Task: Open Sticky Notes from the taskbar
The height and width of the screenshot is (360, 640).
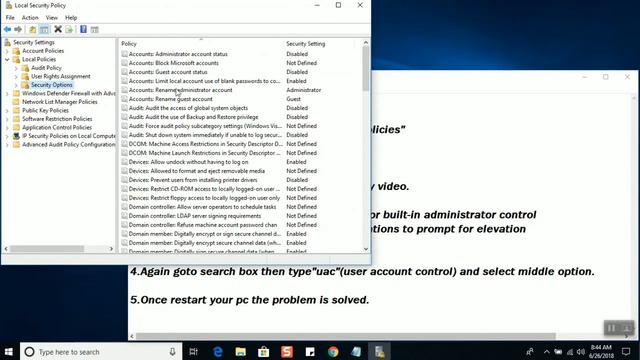Action: tap(310, 351)
